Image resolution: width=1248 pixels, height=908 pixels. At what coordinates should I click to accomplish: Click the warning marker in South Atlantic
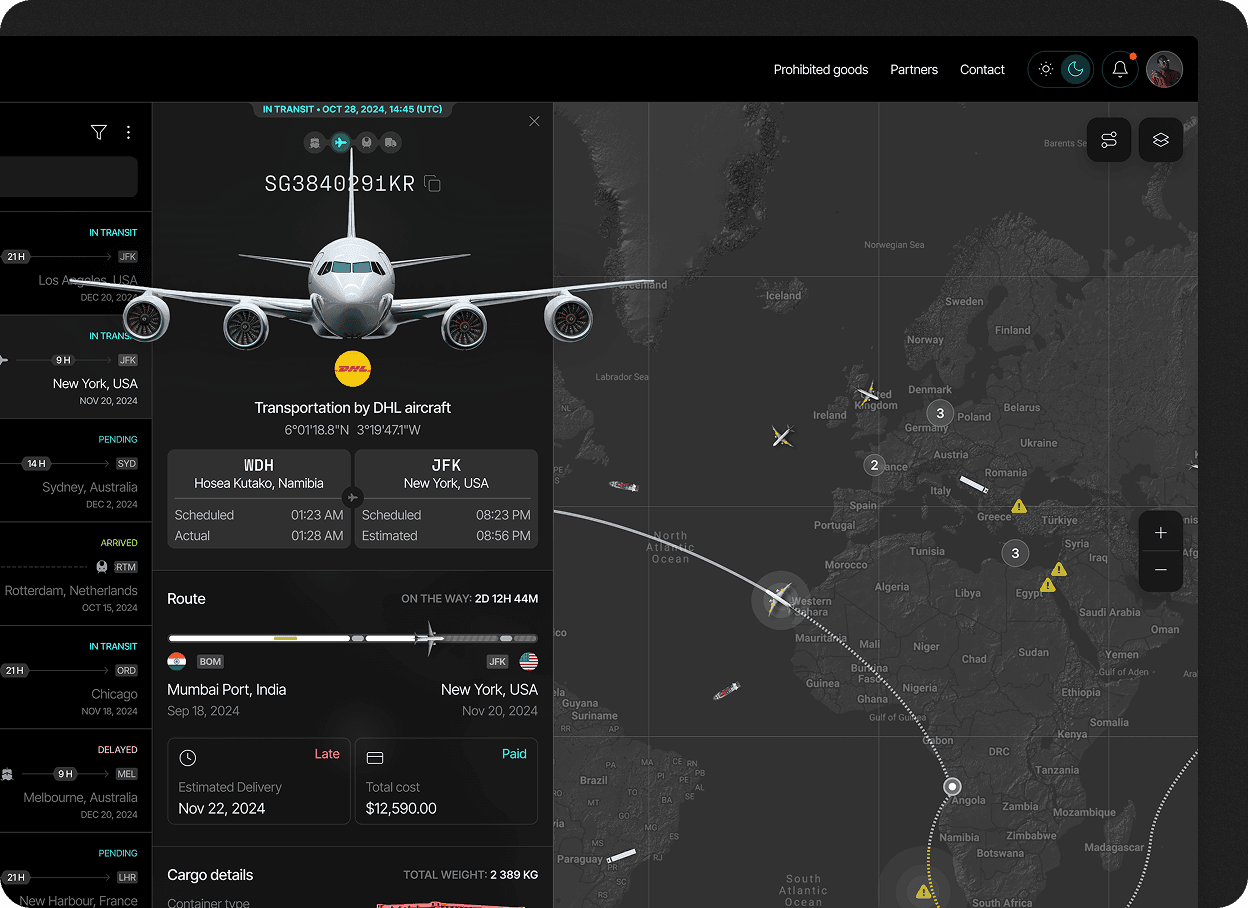point(923,891)
